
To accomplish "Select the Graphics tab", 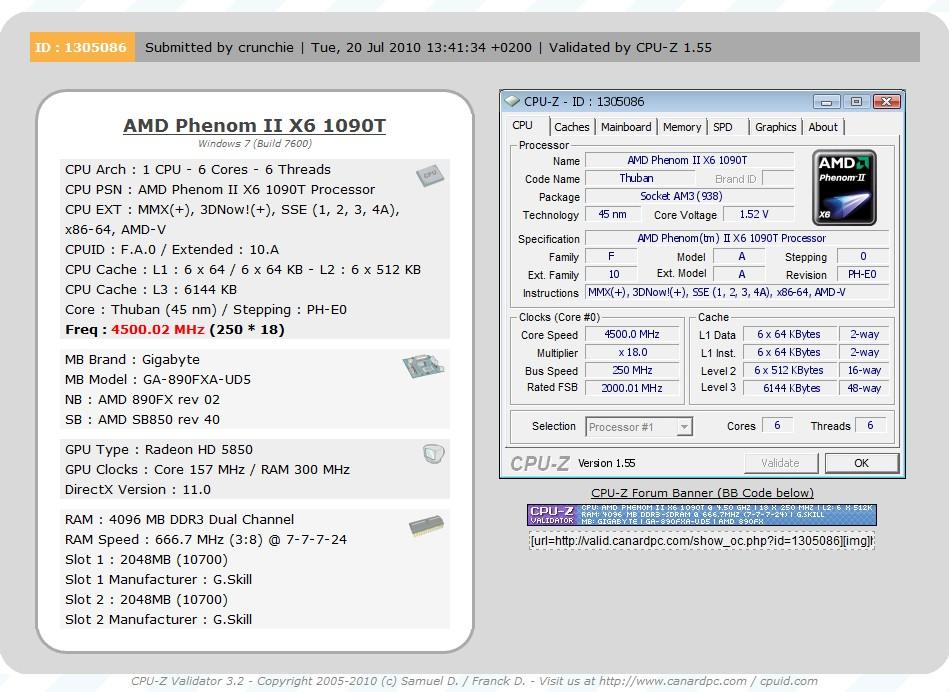I will 775,127.
